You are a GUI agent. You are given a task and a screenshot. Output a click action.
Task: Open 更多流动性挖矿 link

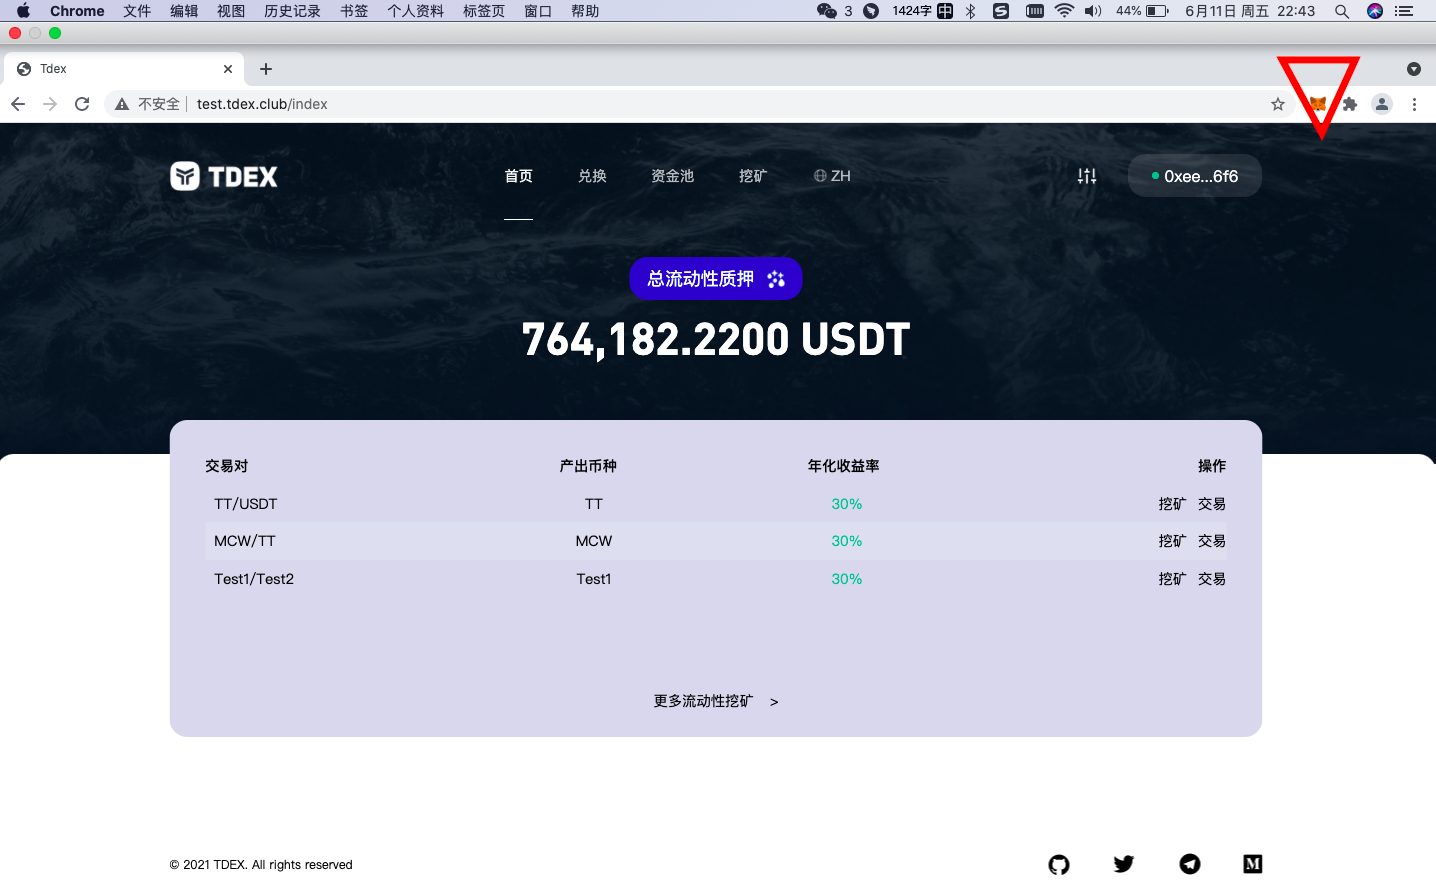click(x=716, y=701)
